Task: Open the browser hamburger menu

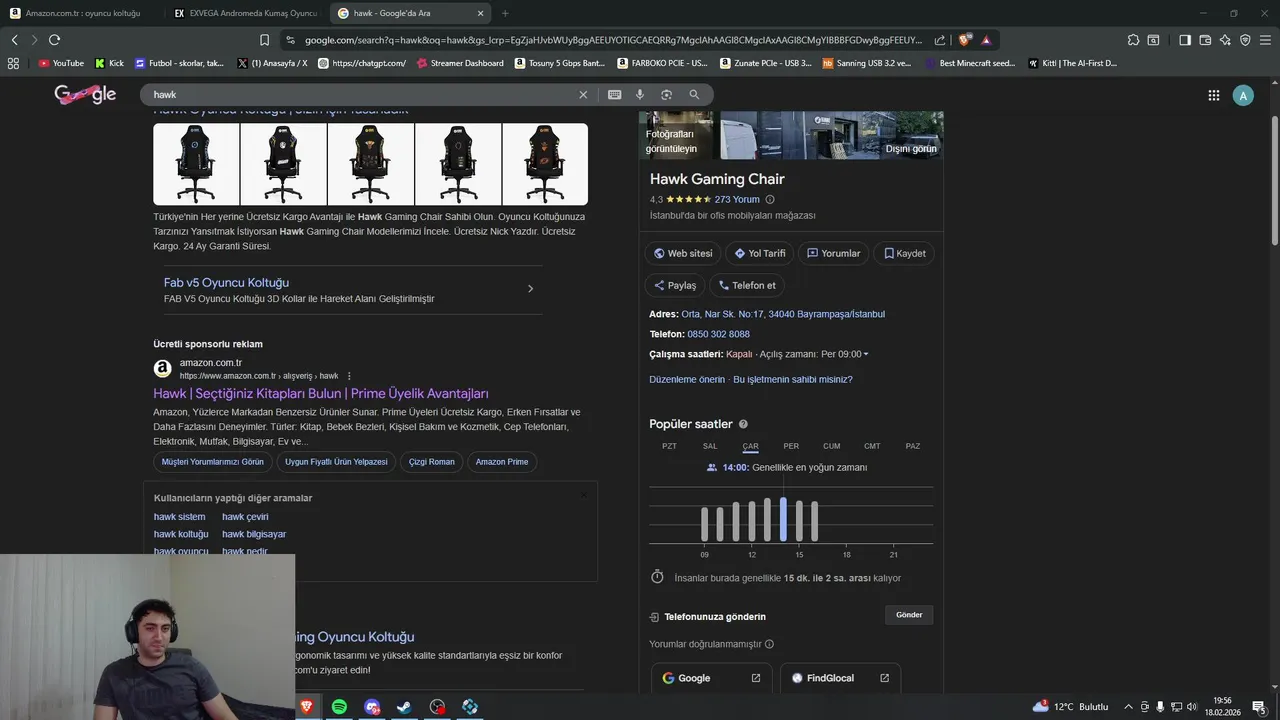Action: pyautogui.click(x=1266, y=40)
